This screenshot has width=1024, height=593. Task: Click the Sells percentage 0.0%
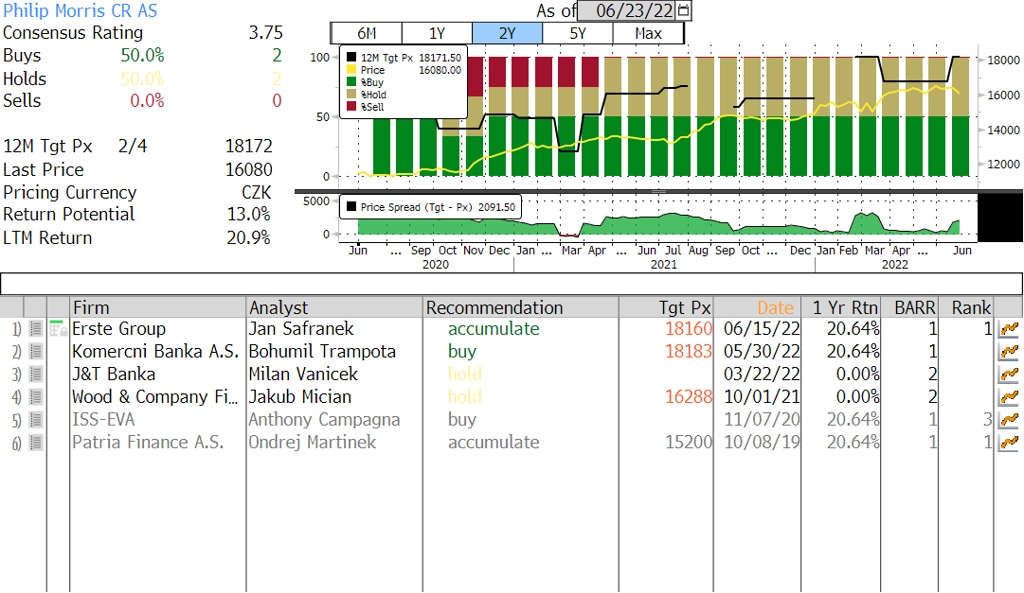(147, 101)
